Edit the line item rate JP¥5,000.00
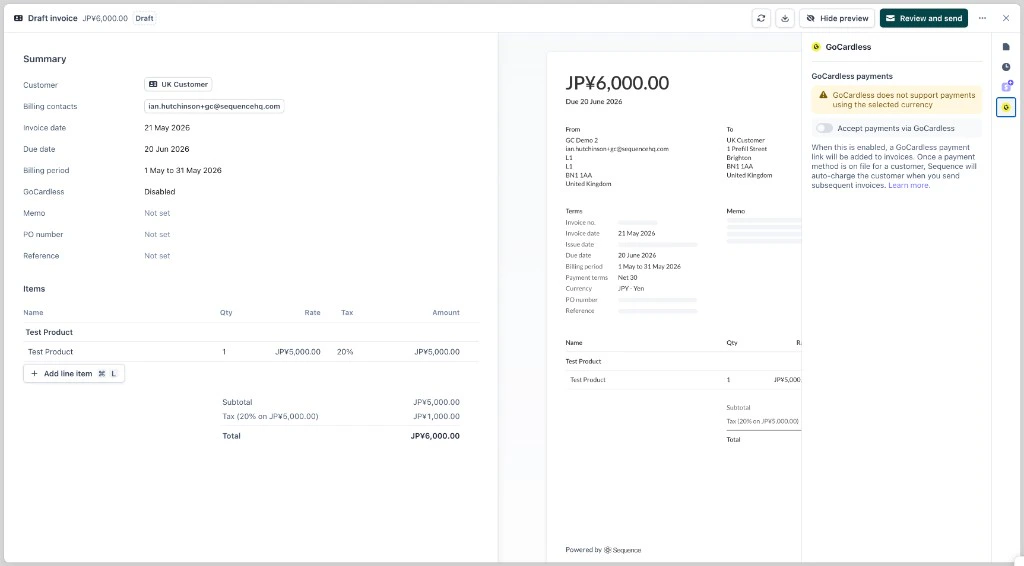This screenshot has height=566, width=1024. click(298, 352)
